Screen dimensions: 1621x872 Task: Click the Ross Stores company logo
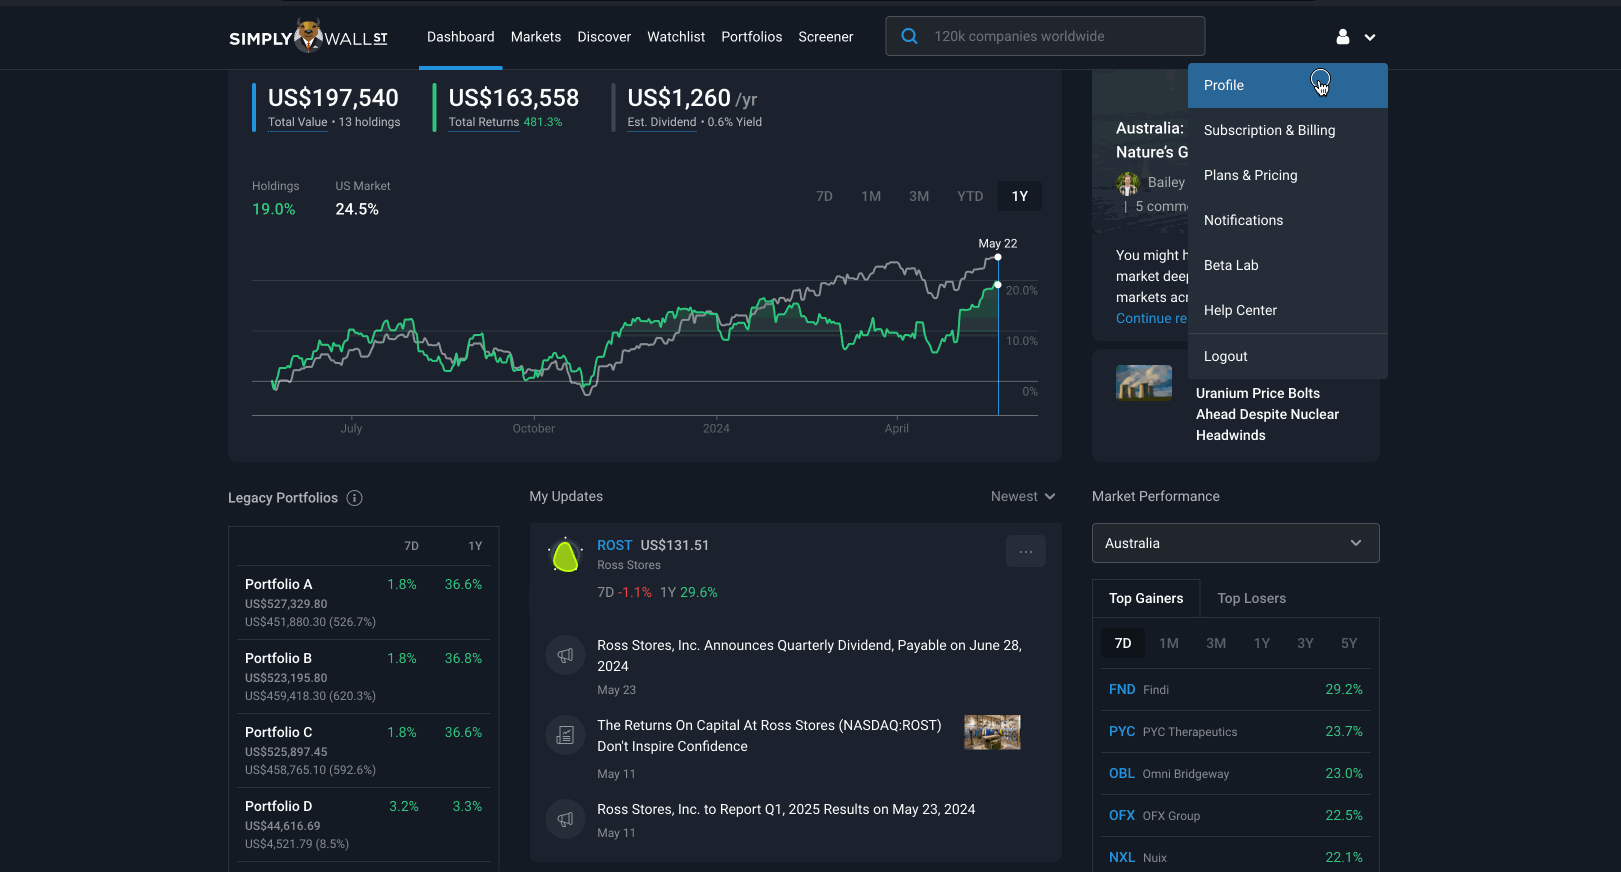coord(565,555)
